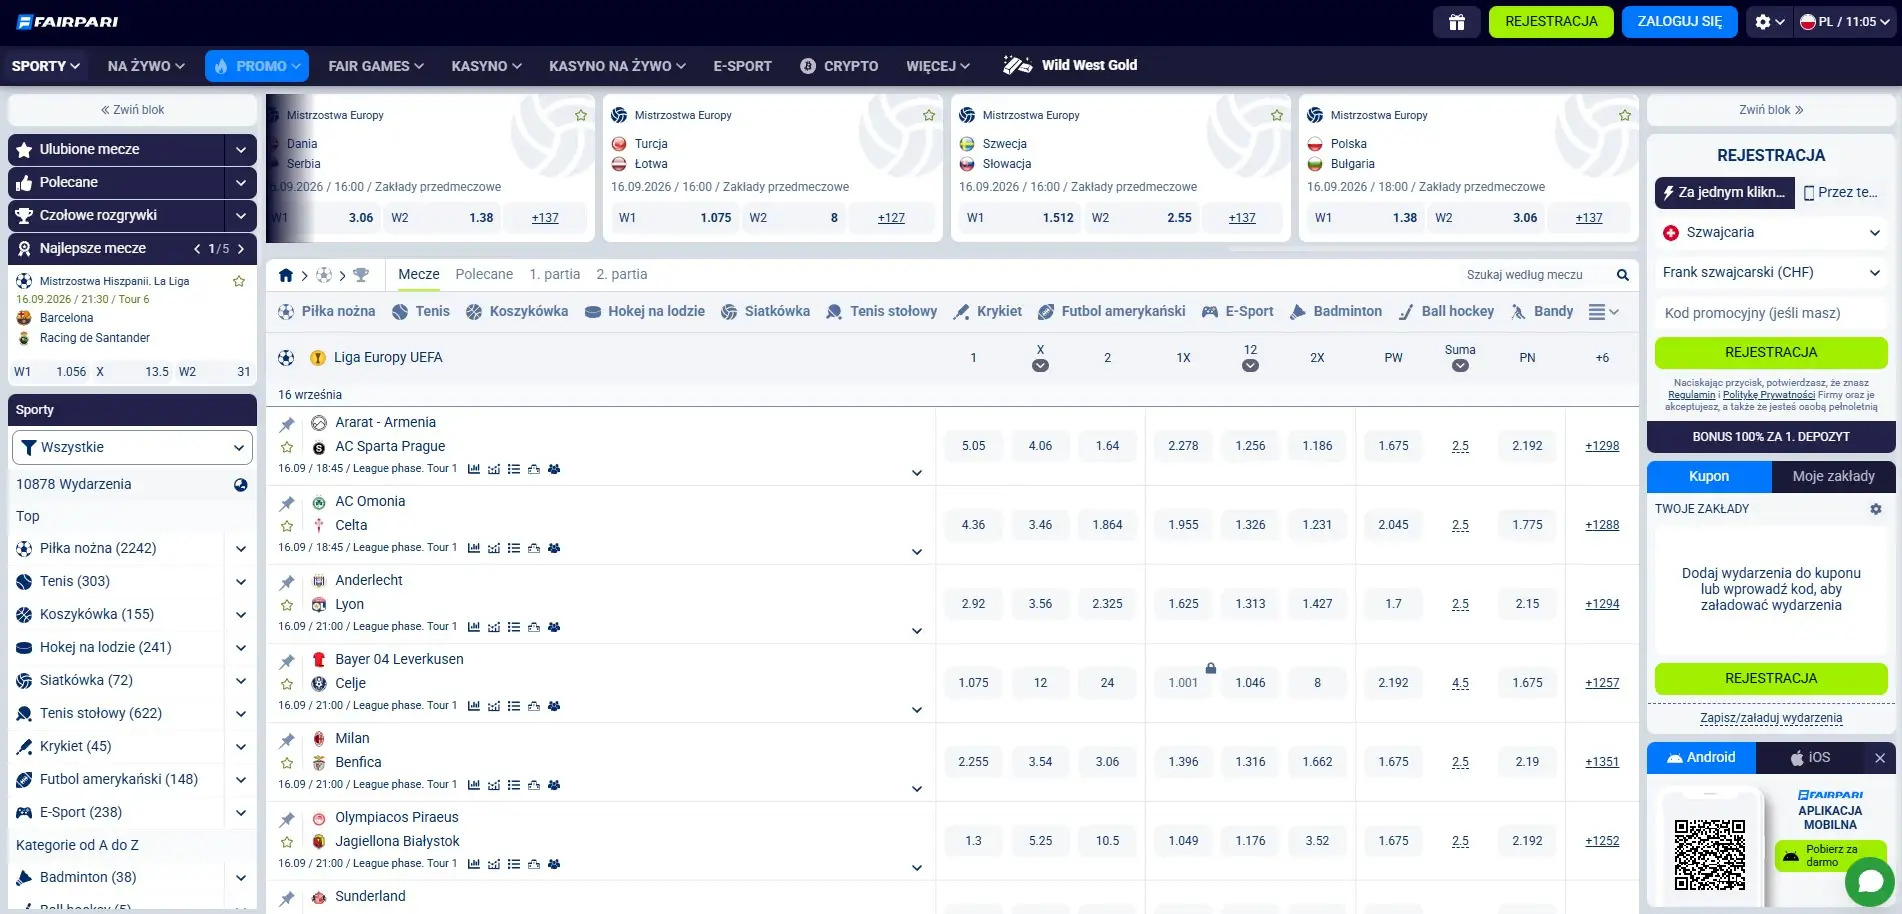Favorite the Turcja vs Łotwa card
Viewport: 1902px width, 914px height.
pos(929,115)
